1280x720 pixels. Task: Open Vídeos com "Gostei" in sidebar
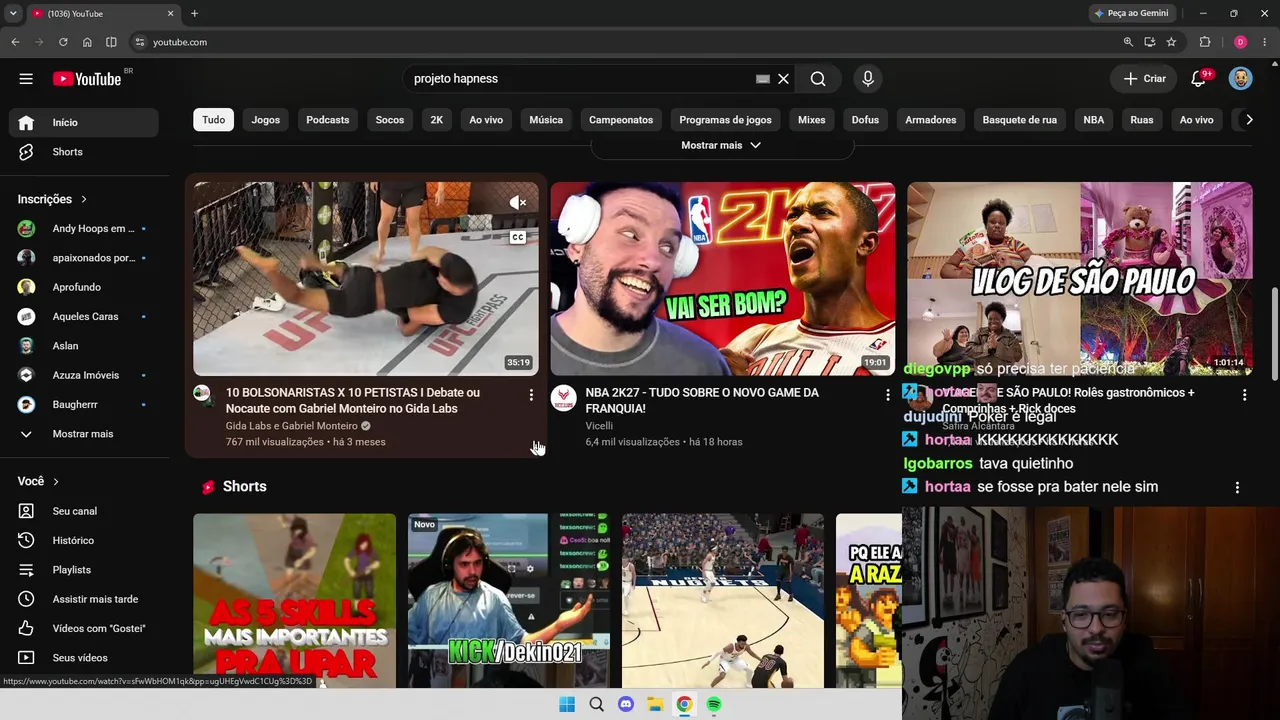[x=84, y=628]
